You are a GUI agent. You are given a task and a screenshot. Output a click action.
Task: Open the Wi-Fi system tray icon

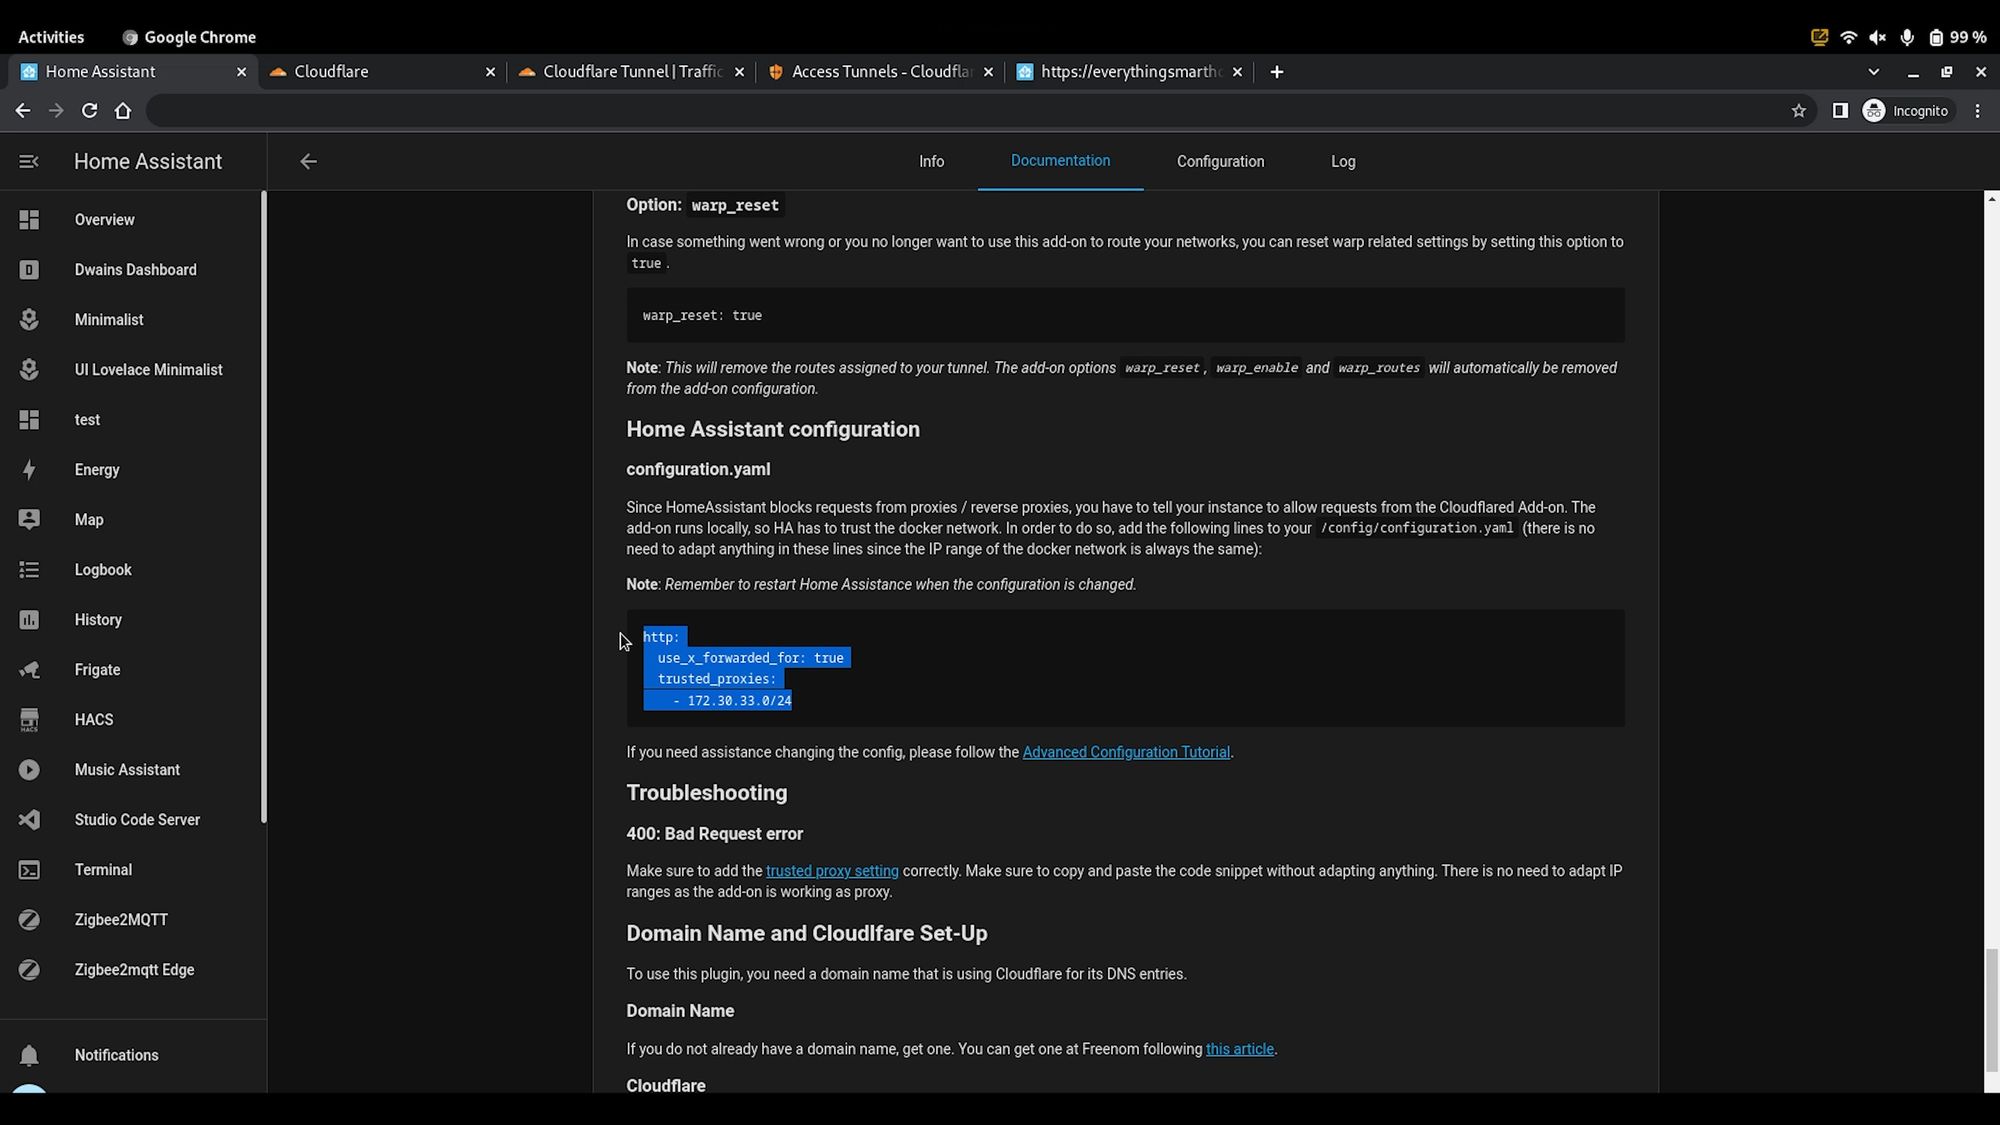tap(1848, 37)
